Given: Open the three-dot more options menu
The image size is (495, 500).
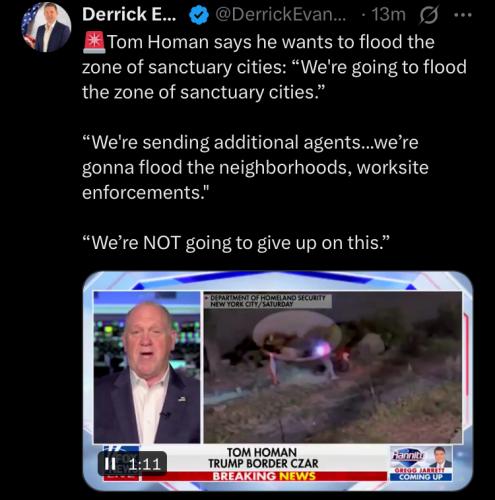Looking at the screenshot, I should tap(464, 15).
